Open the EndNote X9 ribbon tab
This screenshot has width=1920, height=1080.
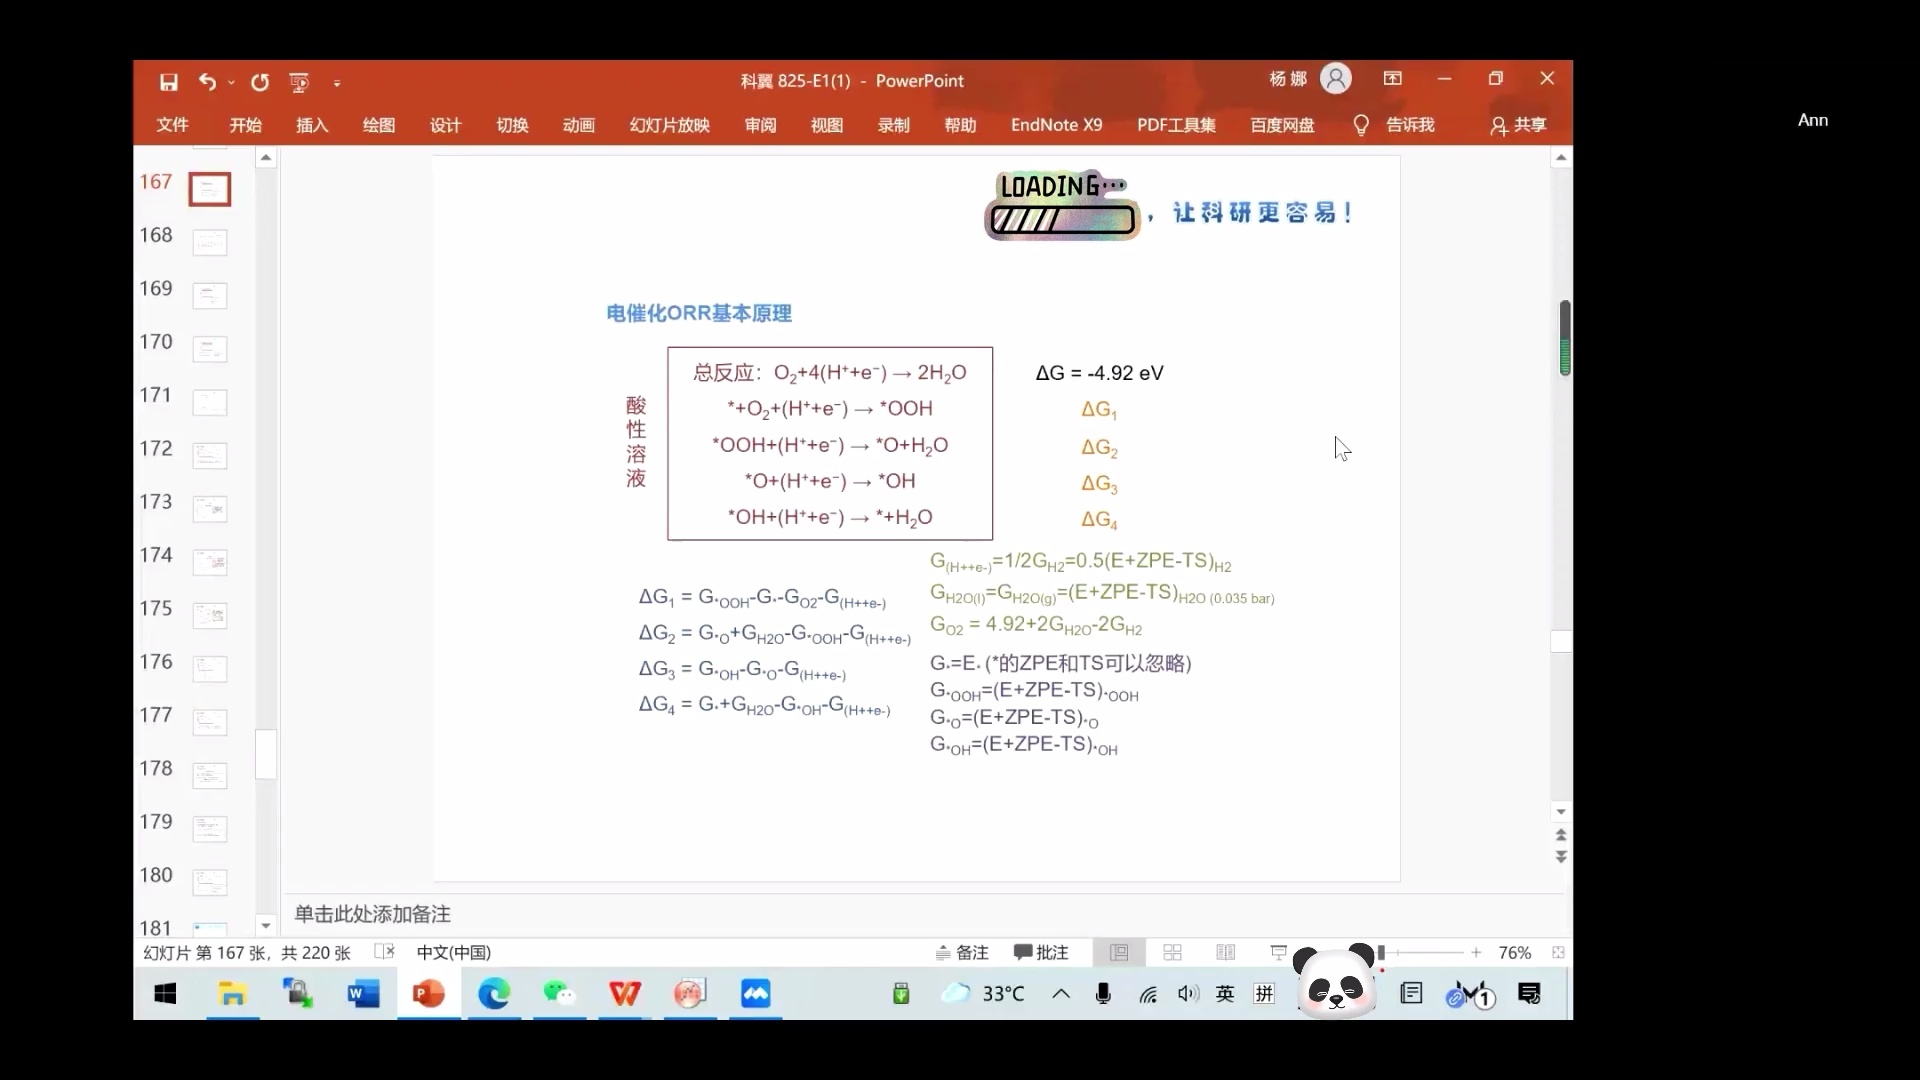pyautogui.click(x=1056, y=125)
